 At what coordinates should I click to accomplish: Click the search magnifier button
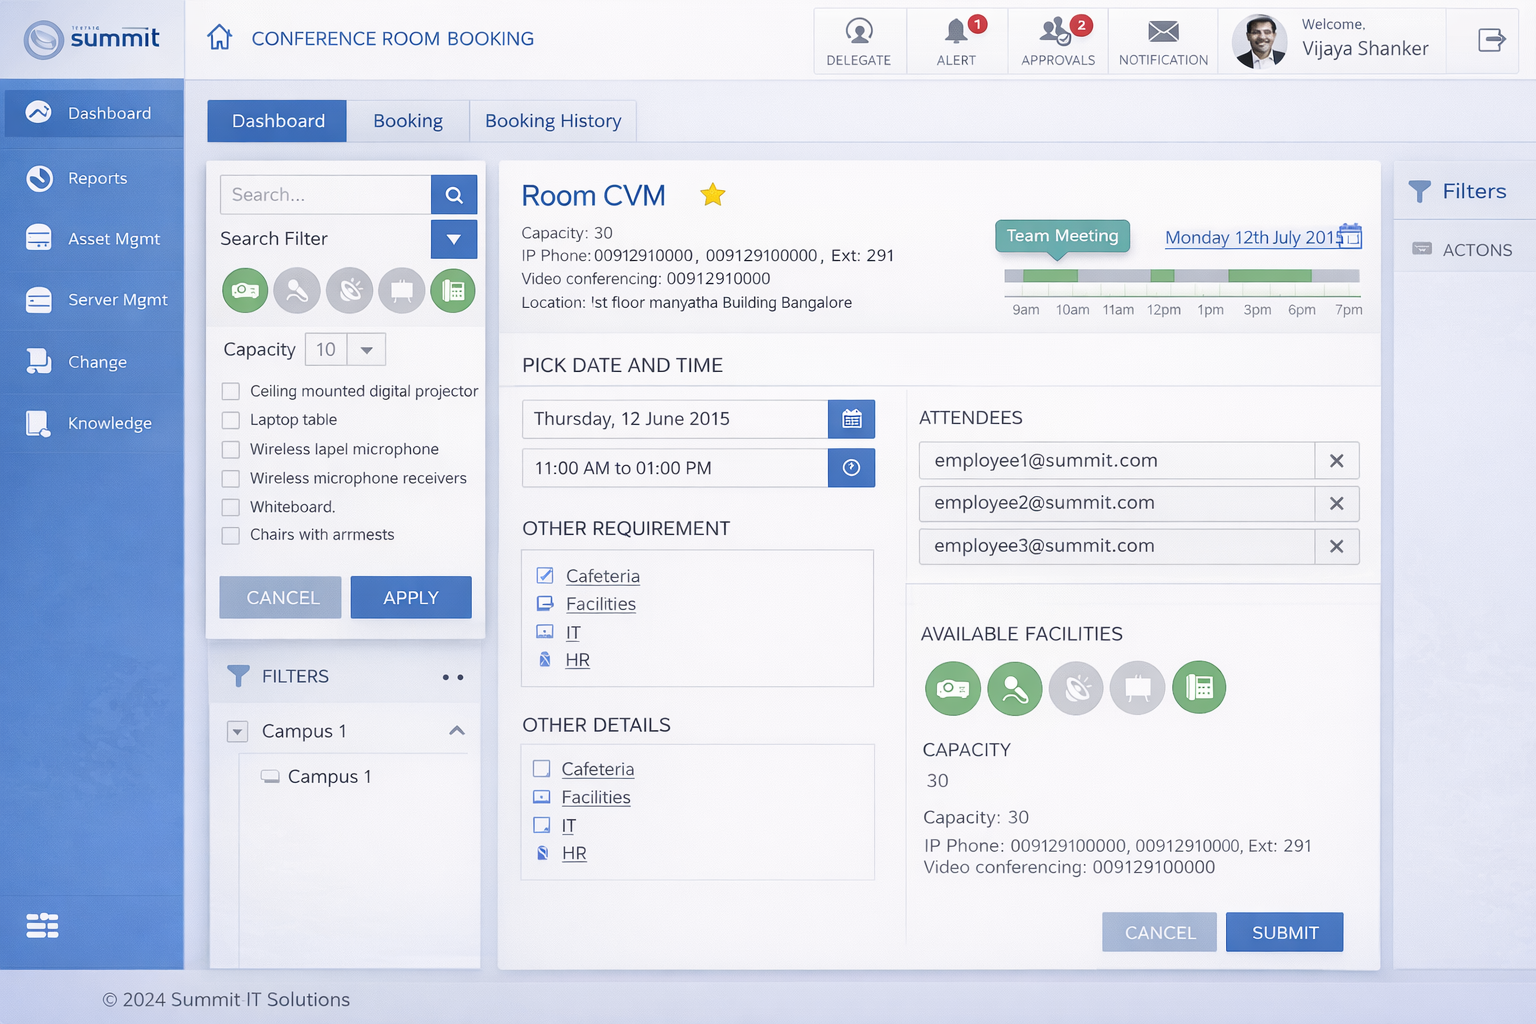tap(454, 195)
